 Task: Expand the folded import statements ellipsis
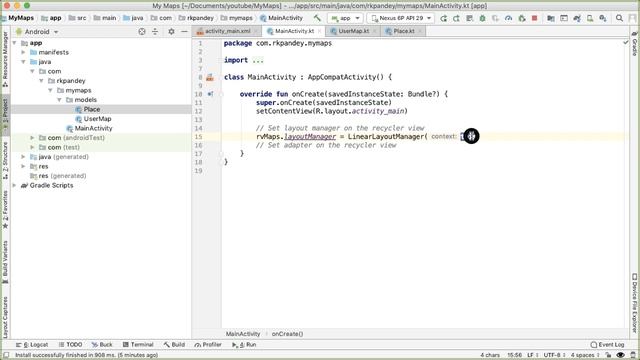point(258,60)
